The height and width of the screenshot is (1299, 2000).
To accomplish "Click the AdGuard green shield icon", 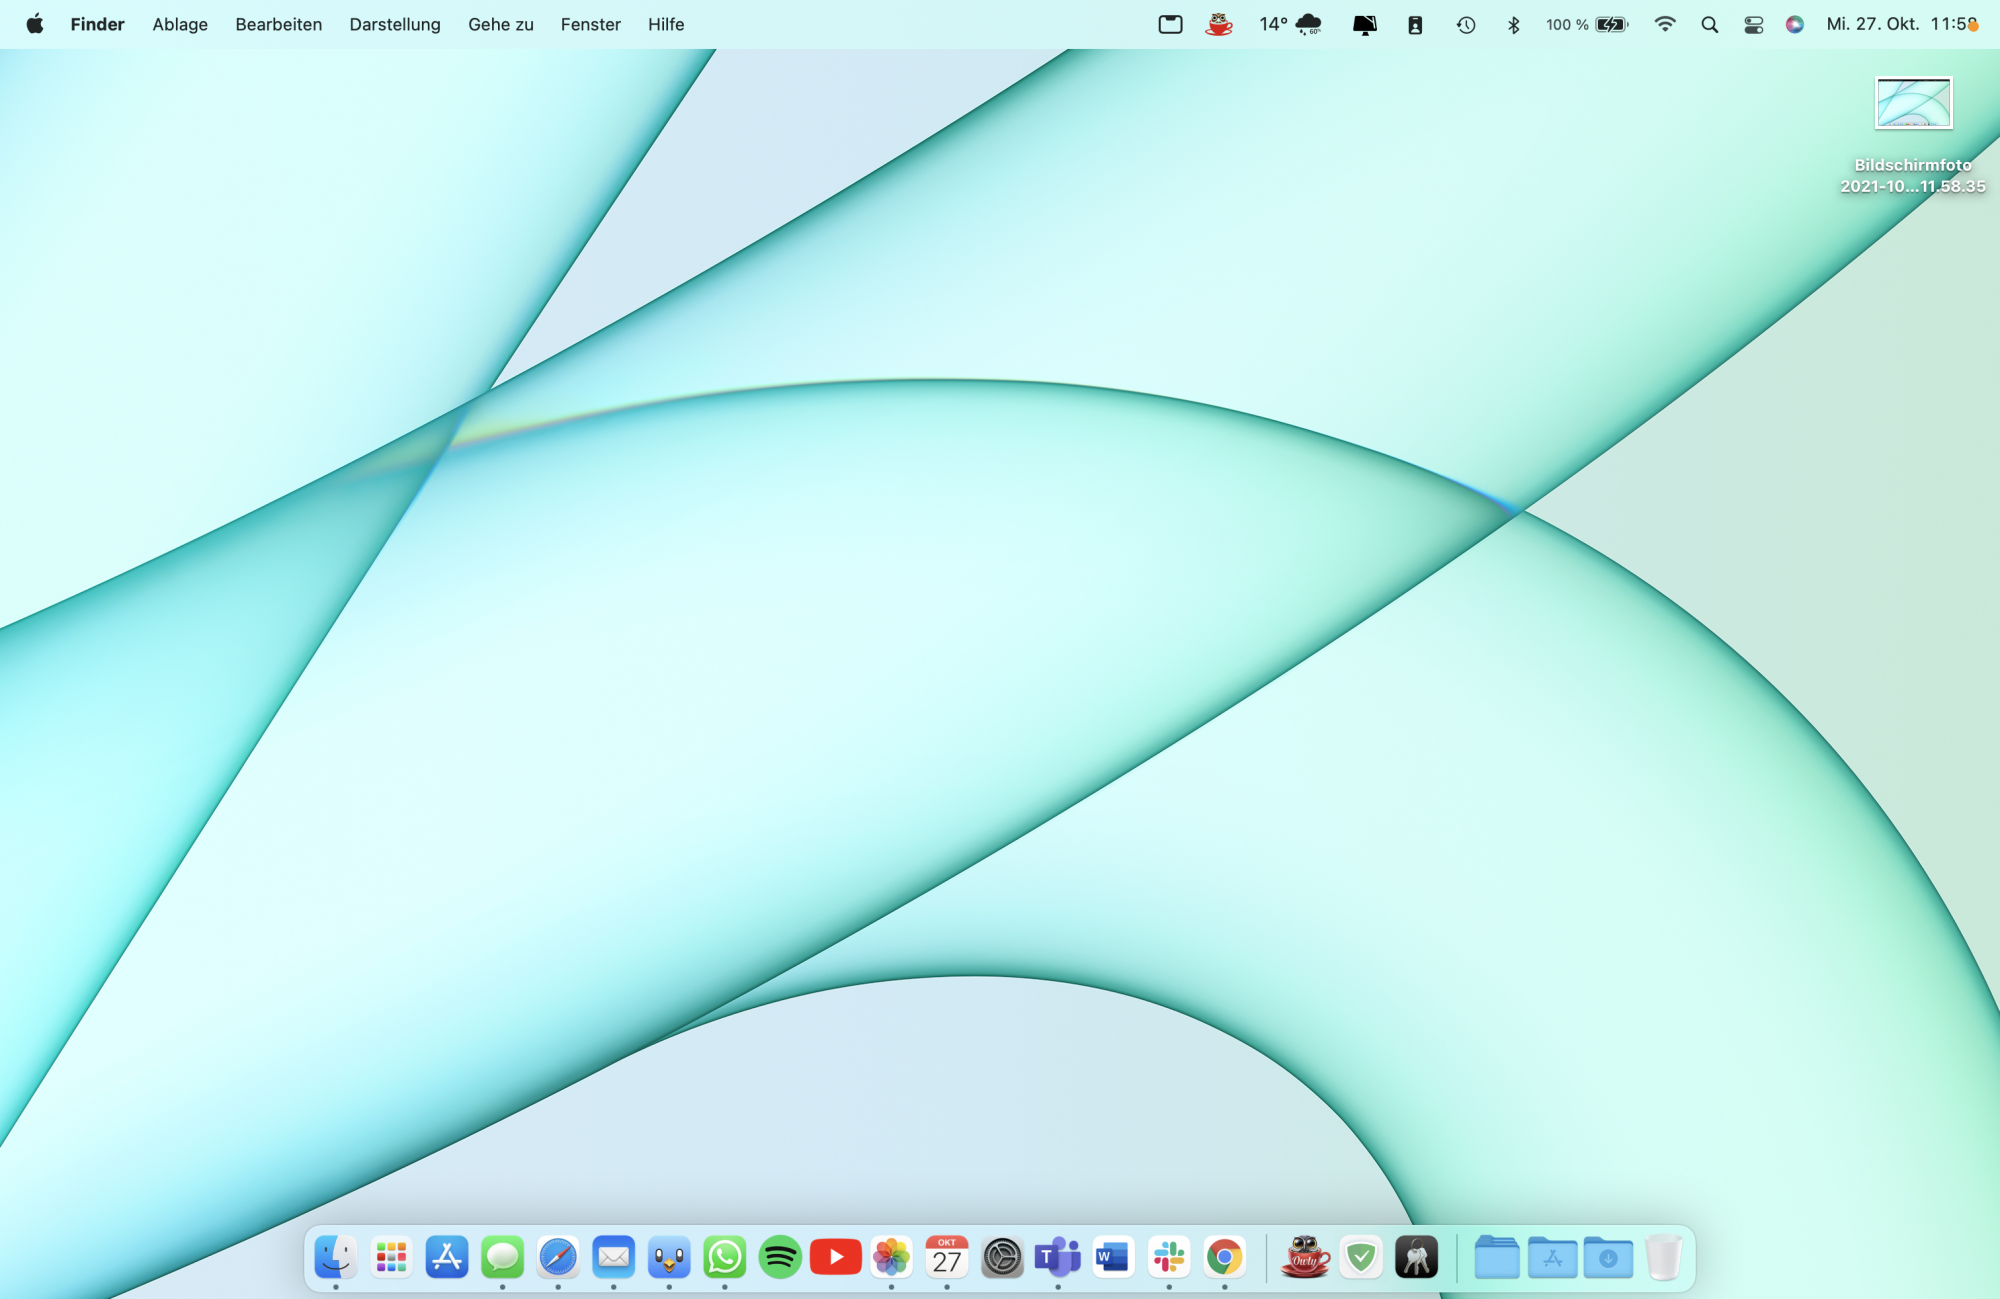I will tap(1361, 1257).
